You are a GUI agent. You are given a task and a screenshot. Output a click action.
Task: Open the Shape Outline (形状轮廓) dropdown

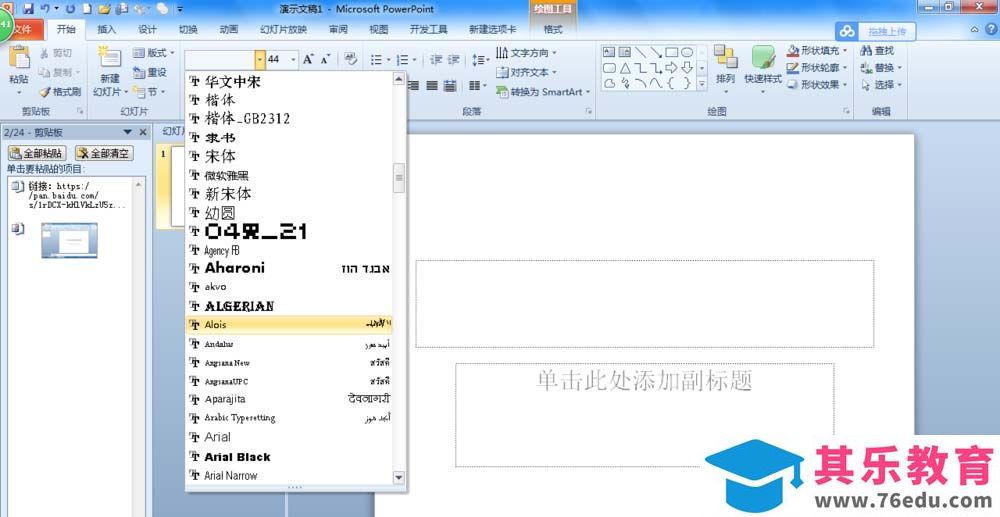pos(818,68)
